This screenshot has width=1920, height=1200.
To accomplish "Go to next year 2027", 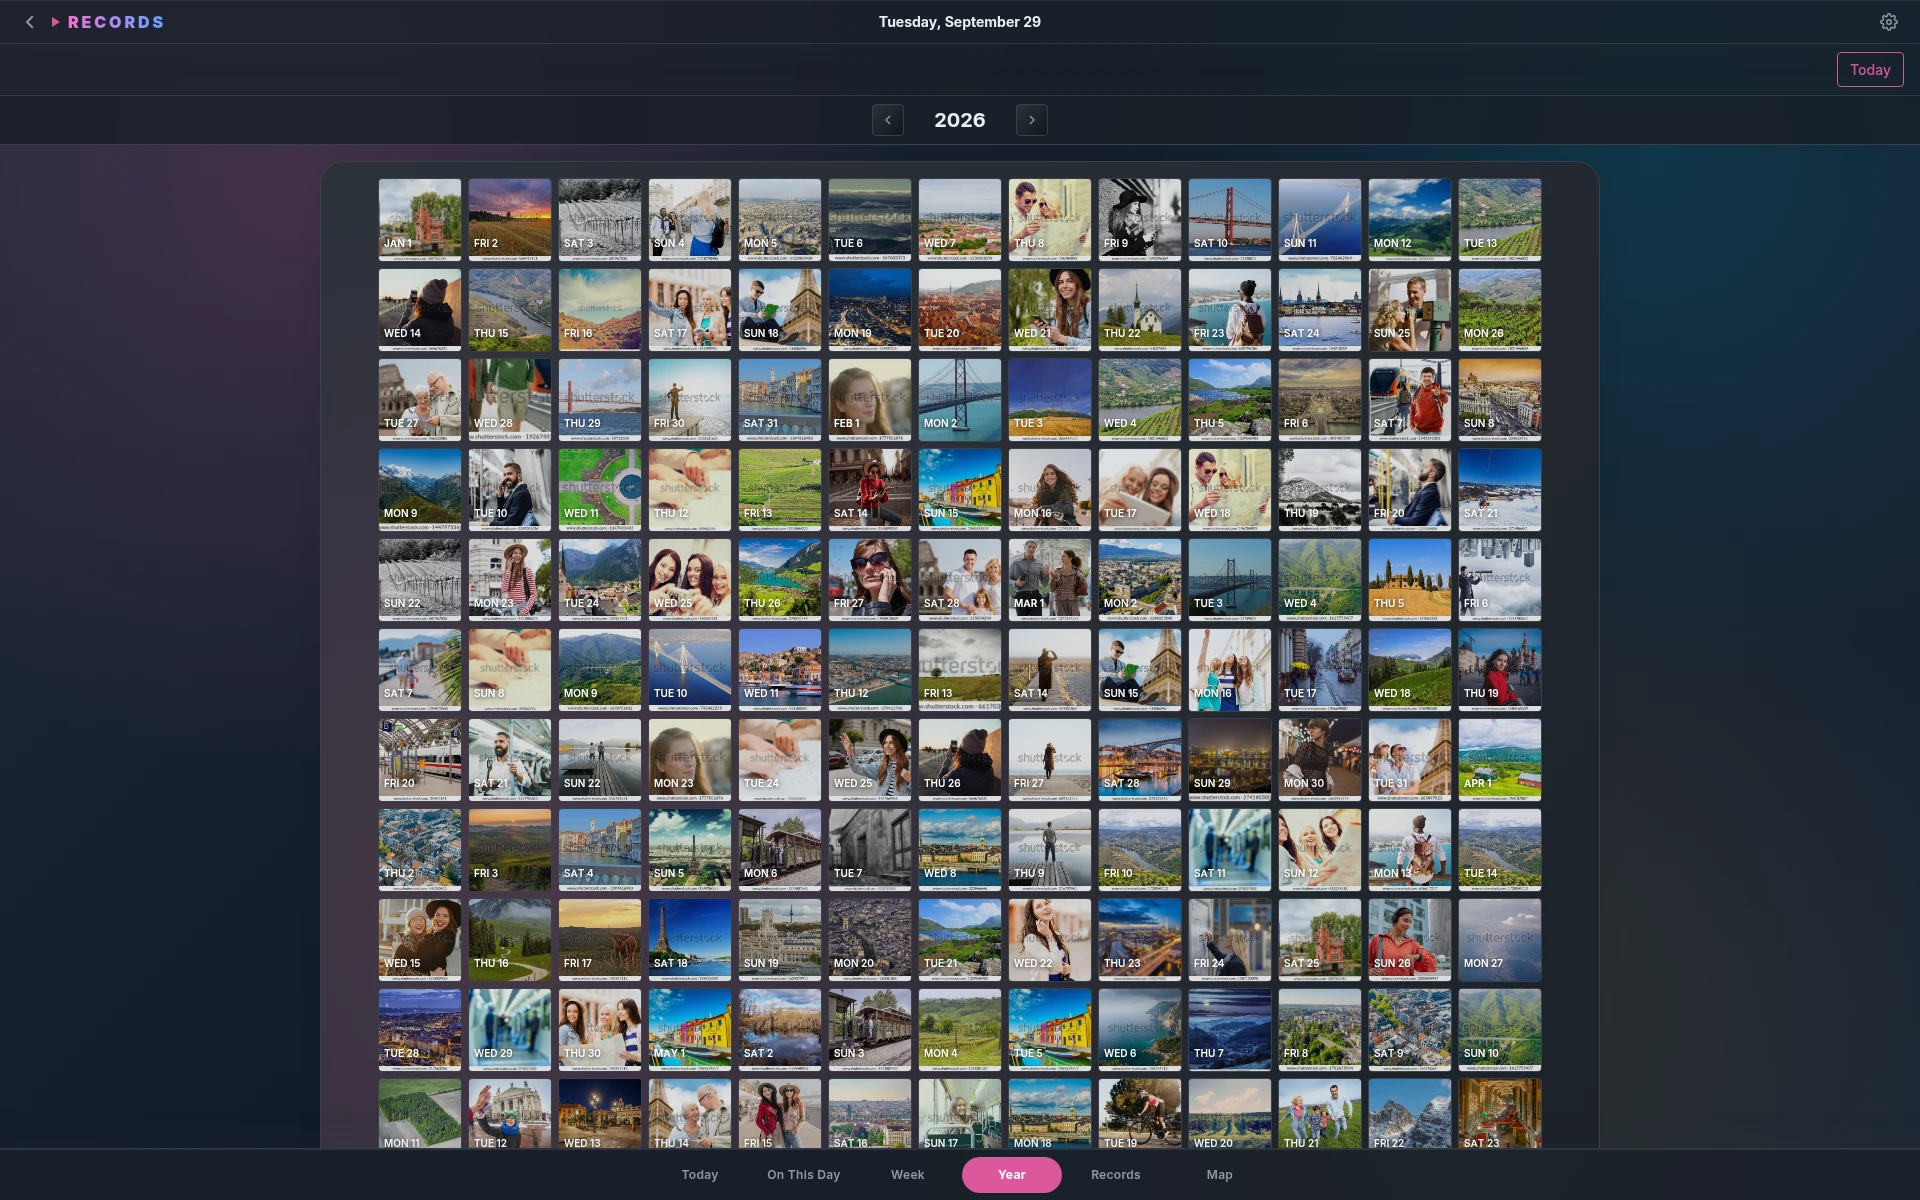I will 1032,120.
